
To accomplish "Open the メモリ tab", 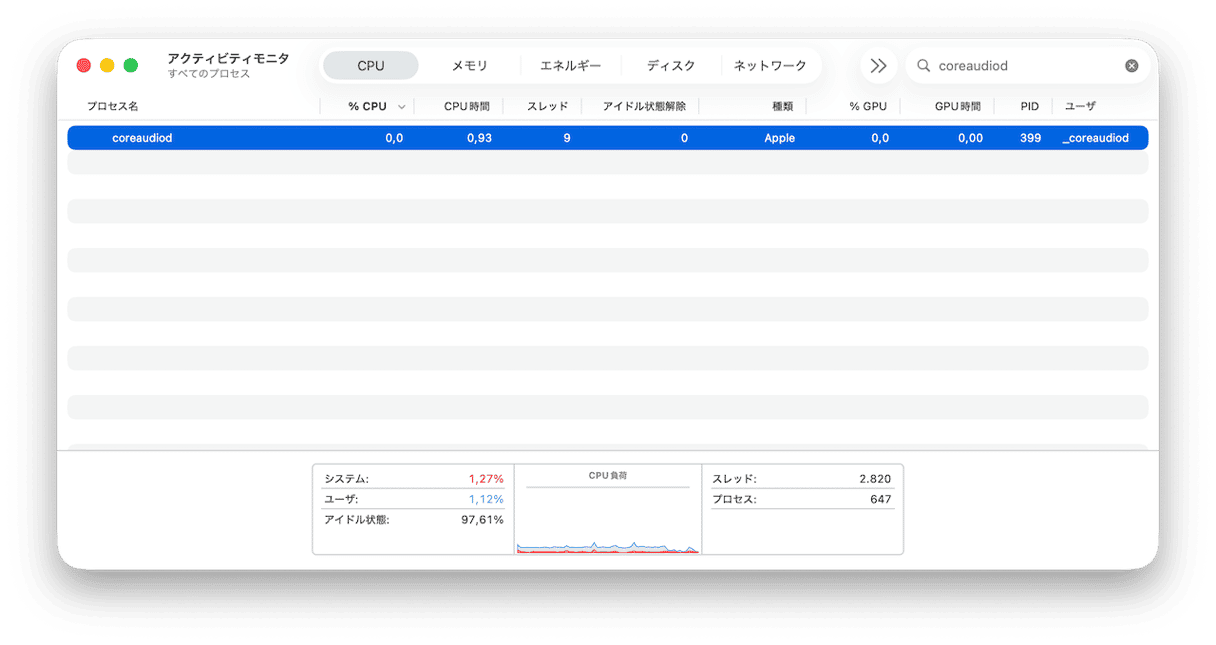I will pos(470,66).
